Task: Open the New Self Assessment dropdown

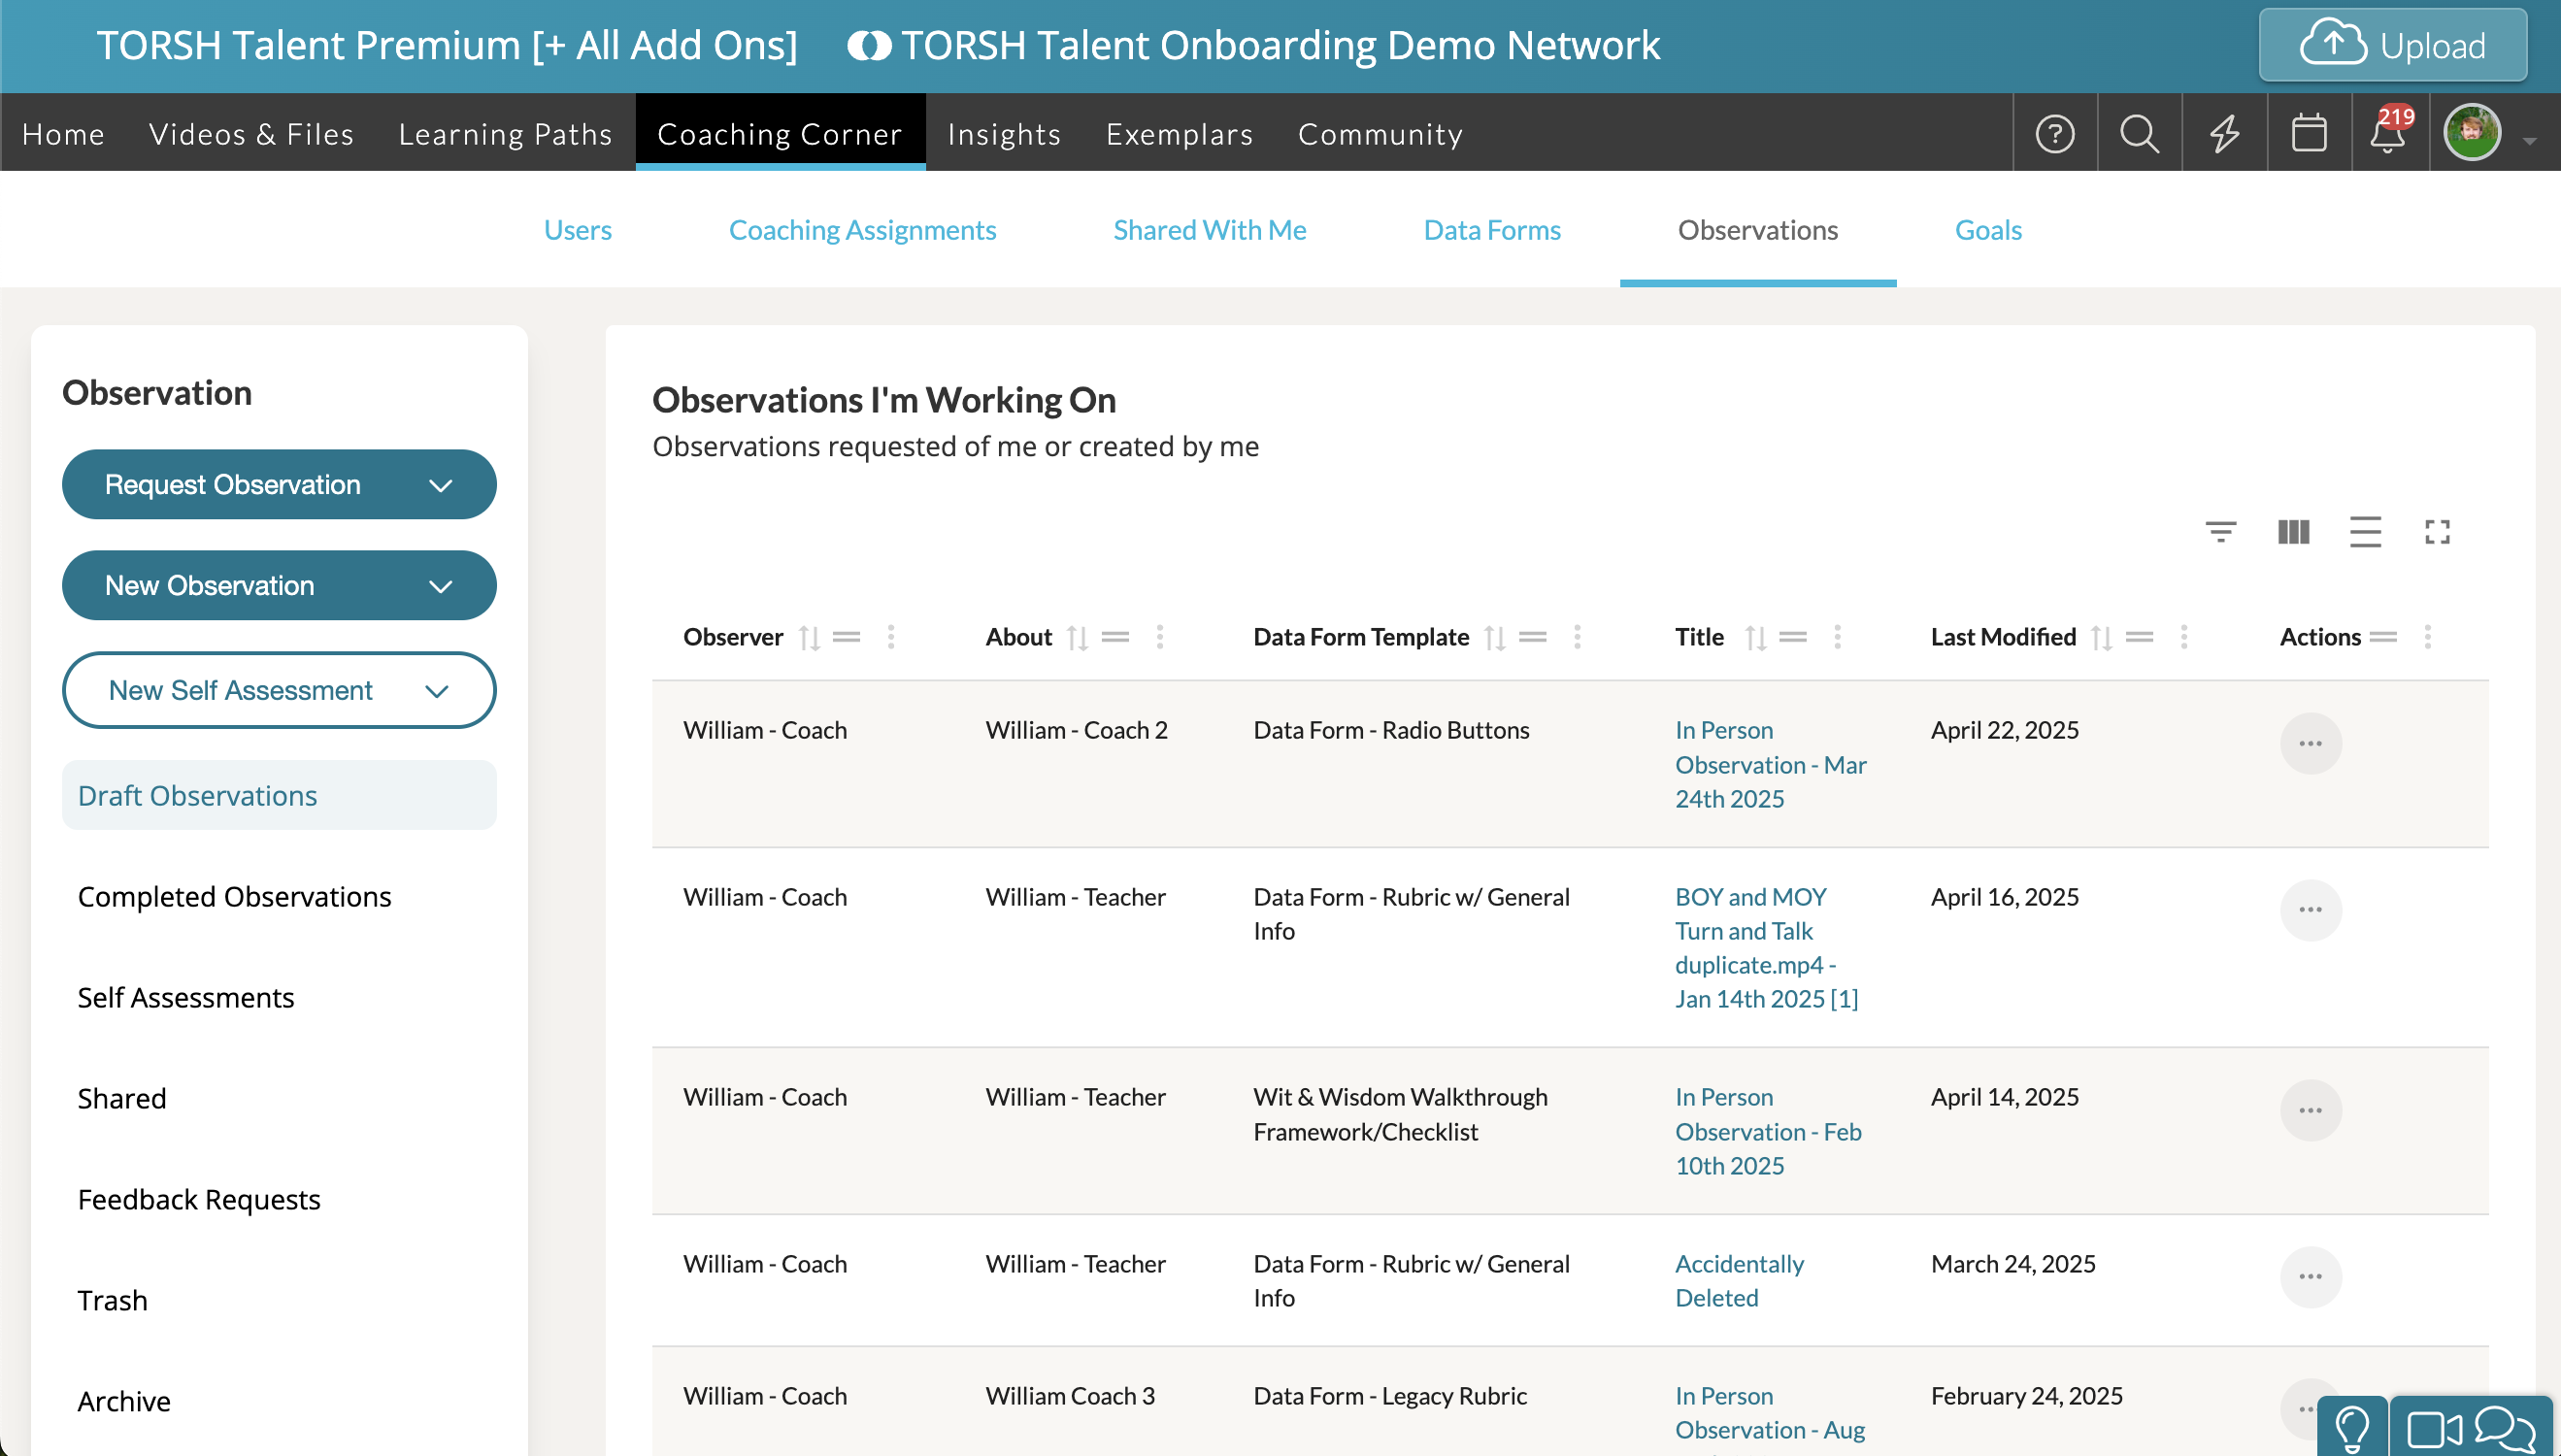Action: tap(279, 690)
